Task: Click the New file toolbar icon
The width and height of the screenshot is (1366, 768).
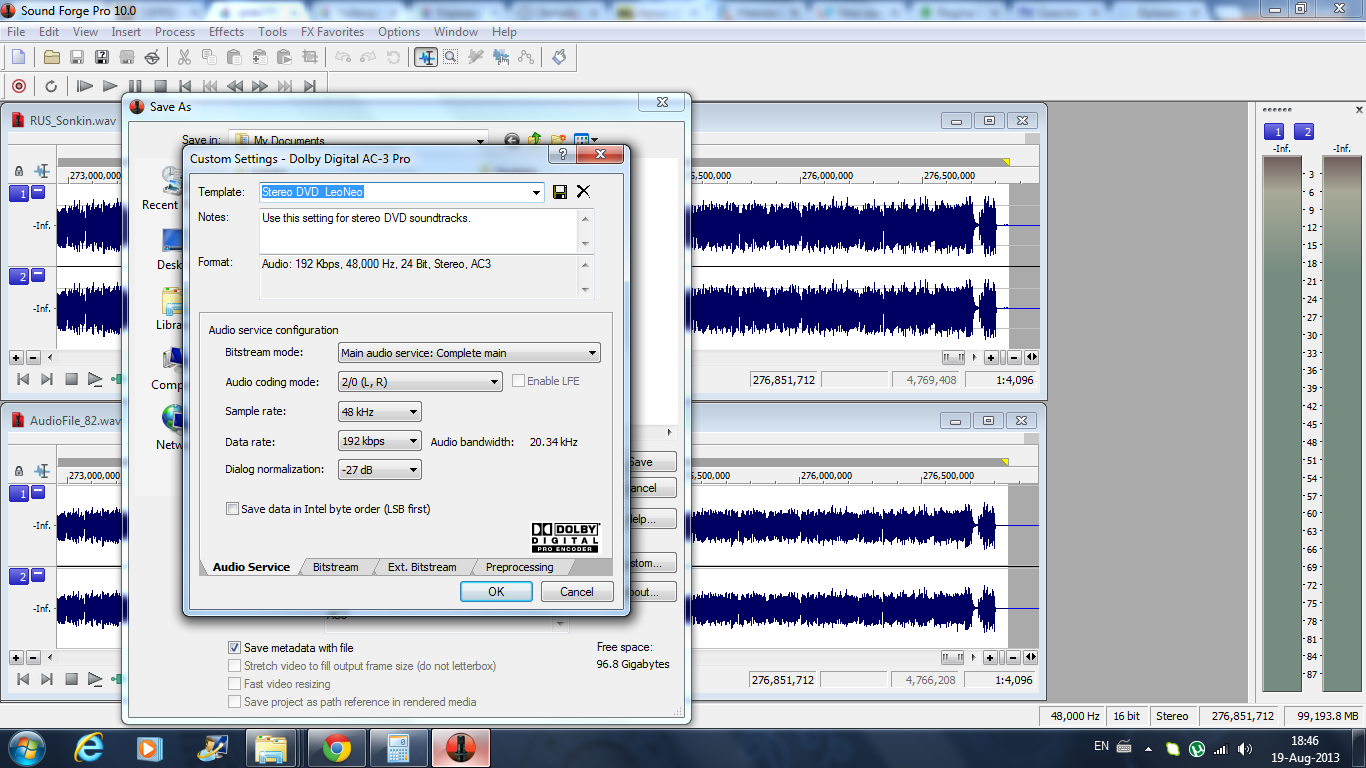Action: pos(18,57)
